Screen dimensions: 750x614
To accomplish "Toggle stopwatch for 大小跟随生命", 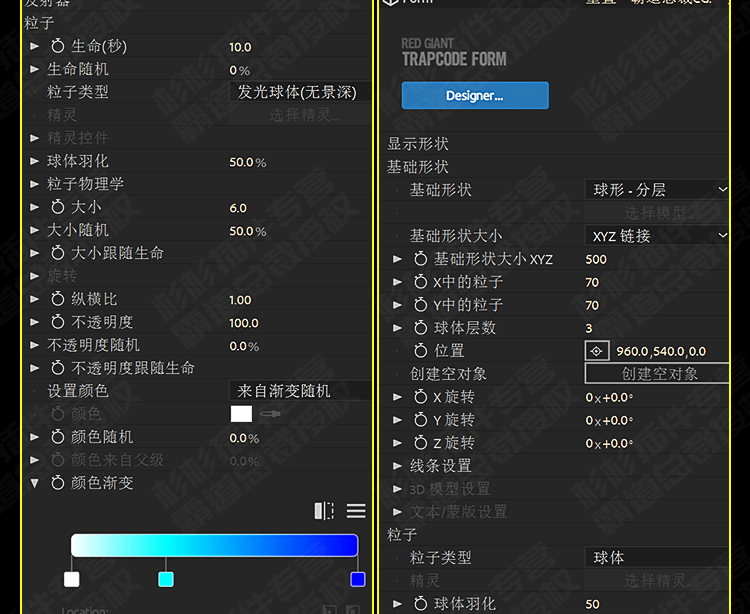I will [58, 253].
